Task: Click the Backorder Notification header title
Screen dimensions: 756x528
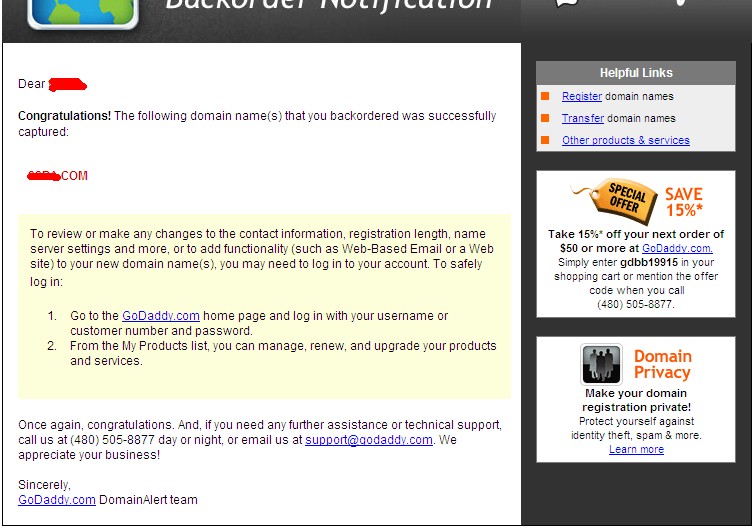Action: [329, 5]
